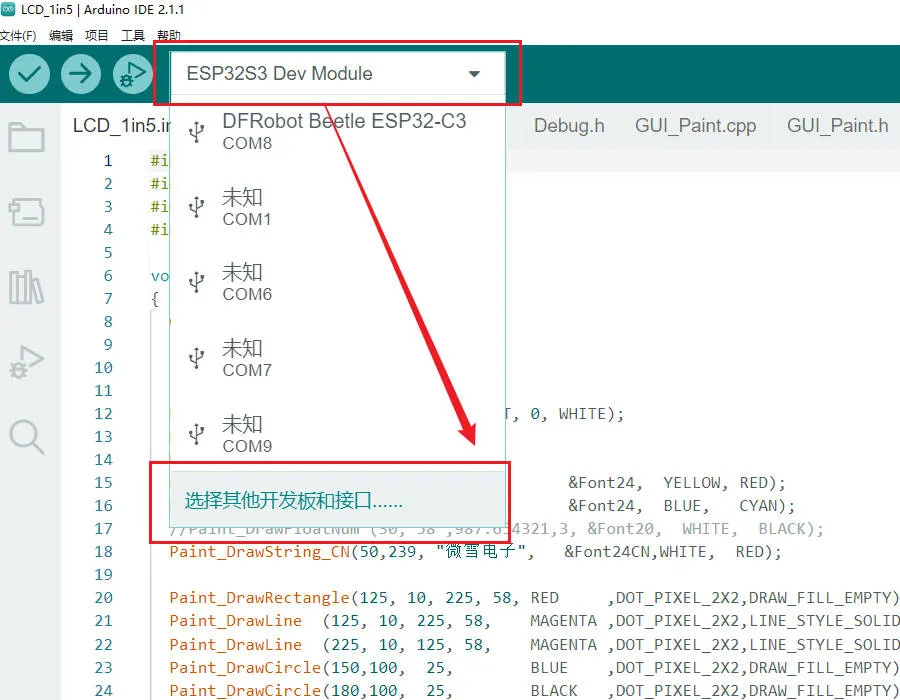Click Paint_DrawRectangle on line 20

259,598
